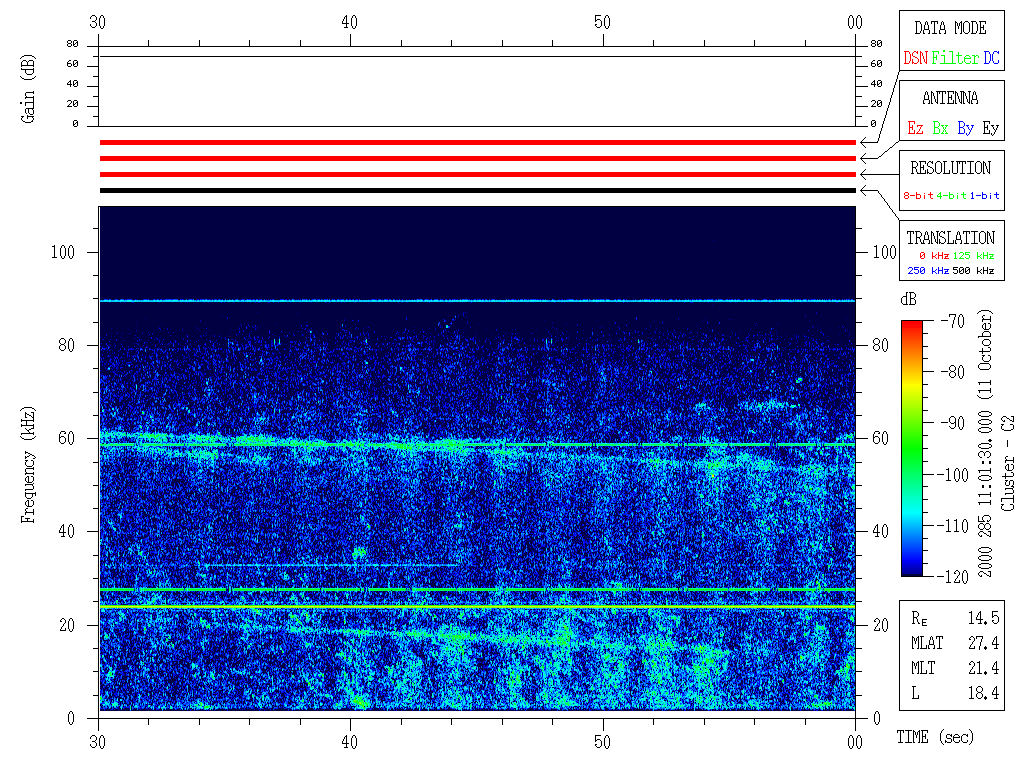Image resolution: width=1024 pixels, height=768 pixels.
Task: Select the blue 1-bit resolution label
Action: pyautogui.click(x=985, y=196)
